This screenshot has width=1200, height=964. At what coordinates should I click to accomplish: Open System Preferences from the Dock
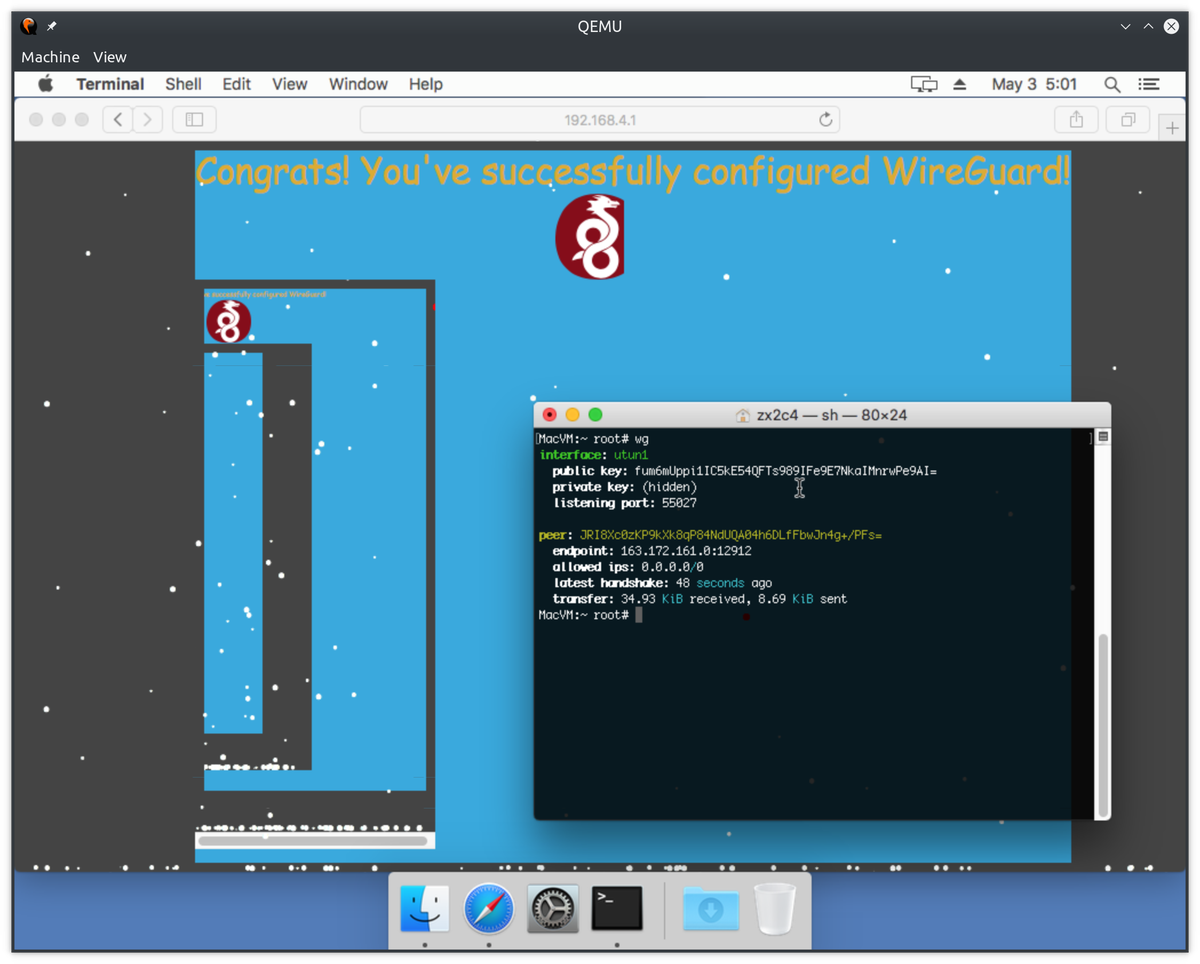[553, 908]
